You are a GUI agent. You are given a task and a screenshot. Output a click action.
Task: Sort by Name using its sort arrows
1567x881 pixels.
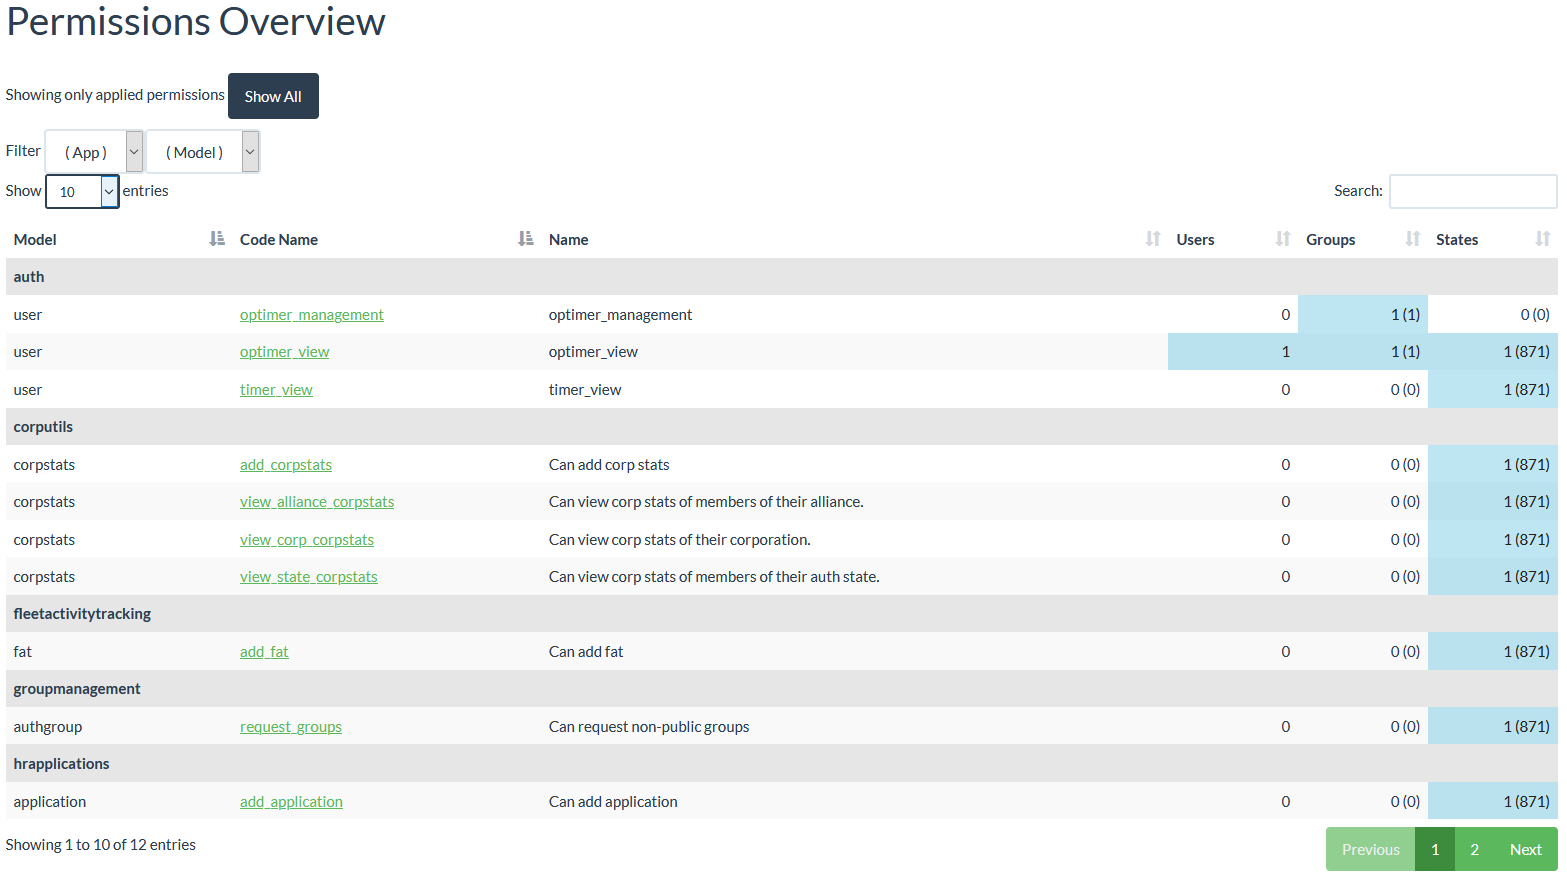click(x=1153, y=239)
